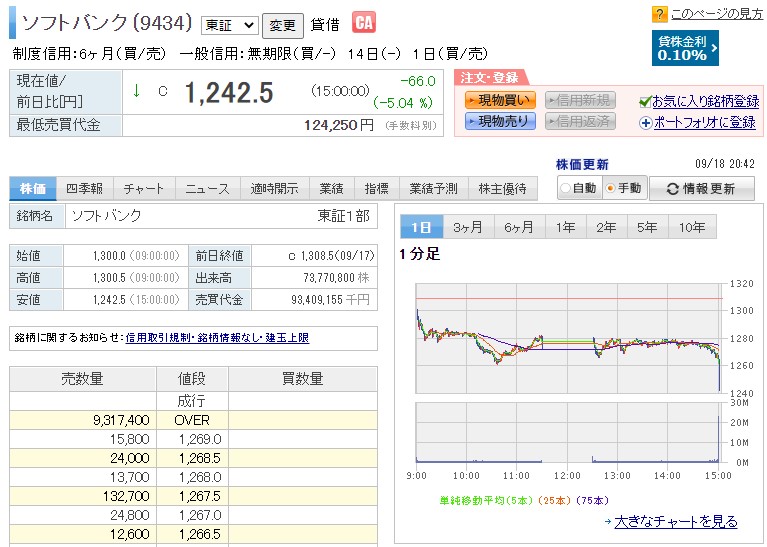Open the 貸株金利 0.10% banner

point(685,48)
